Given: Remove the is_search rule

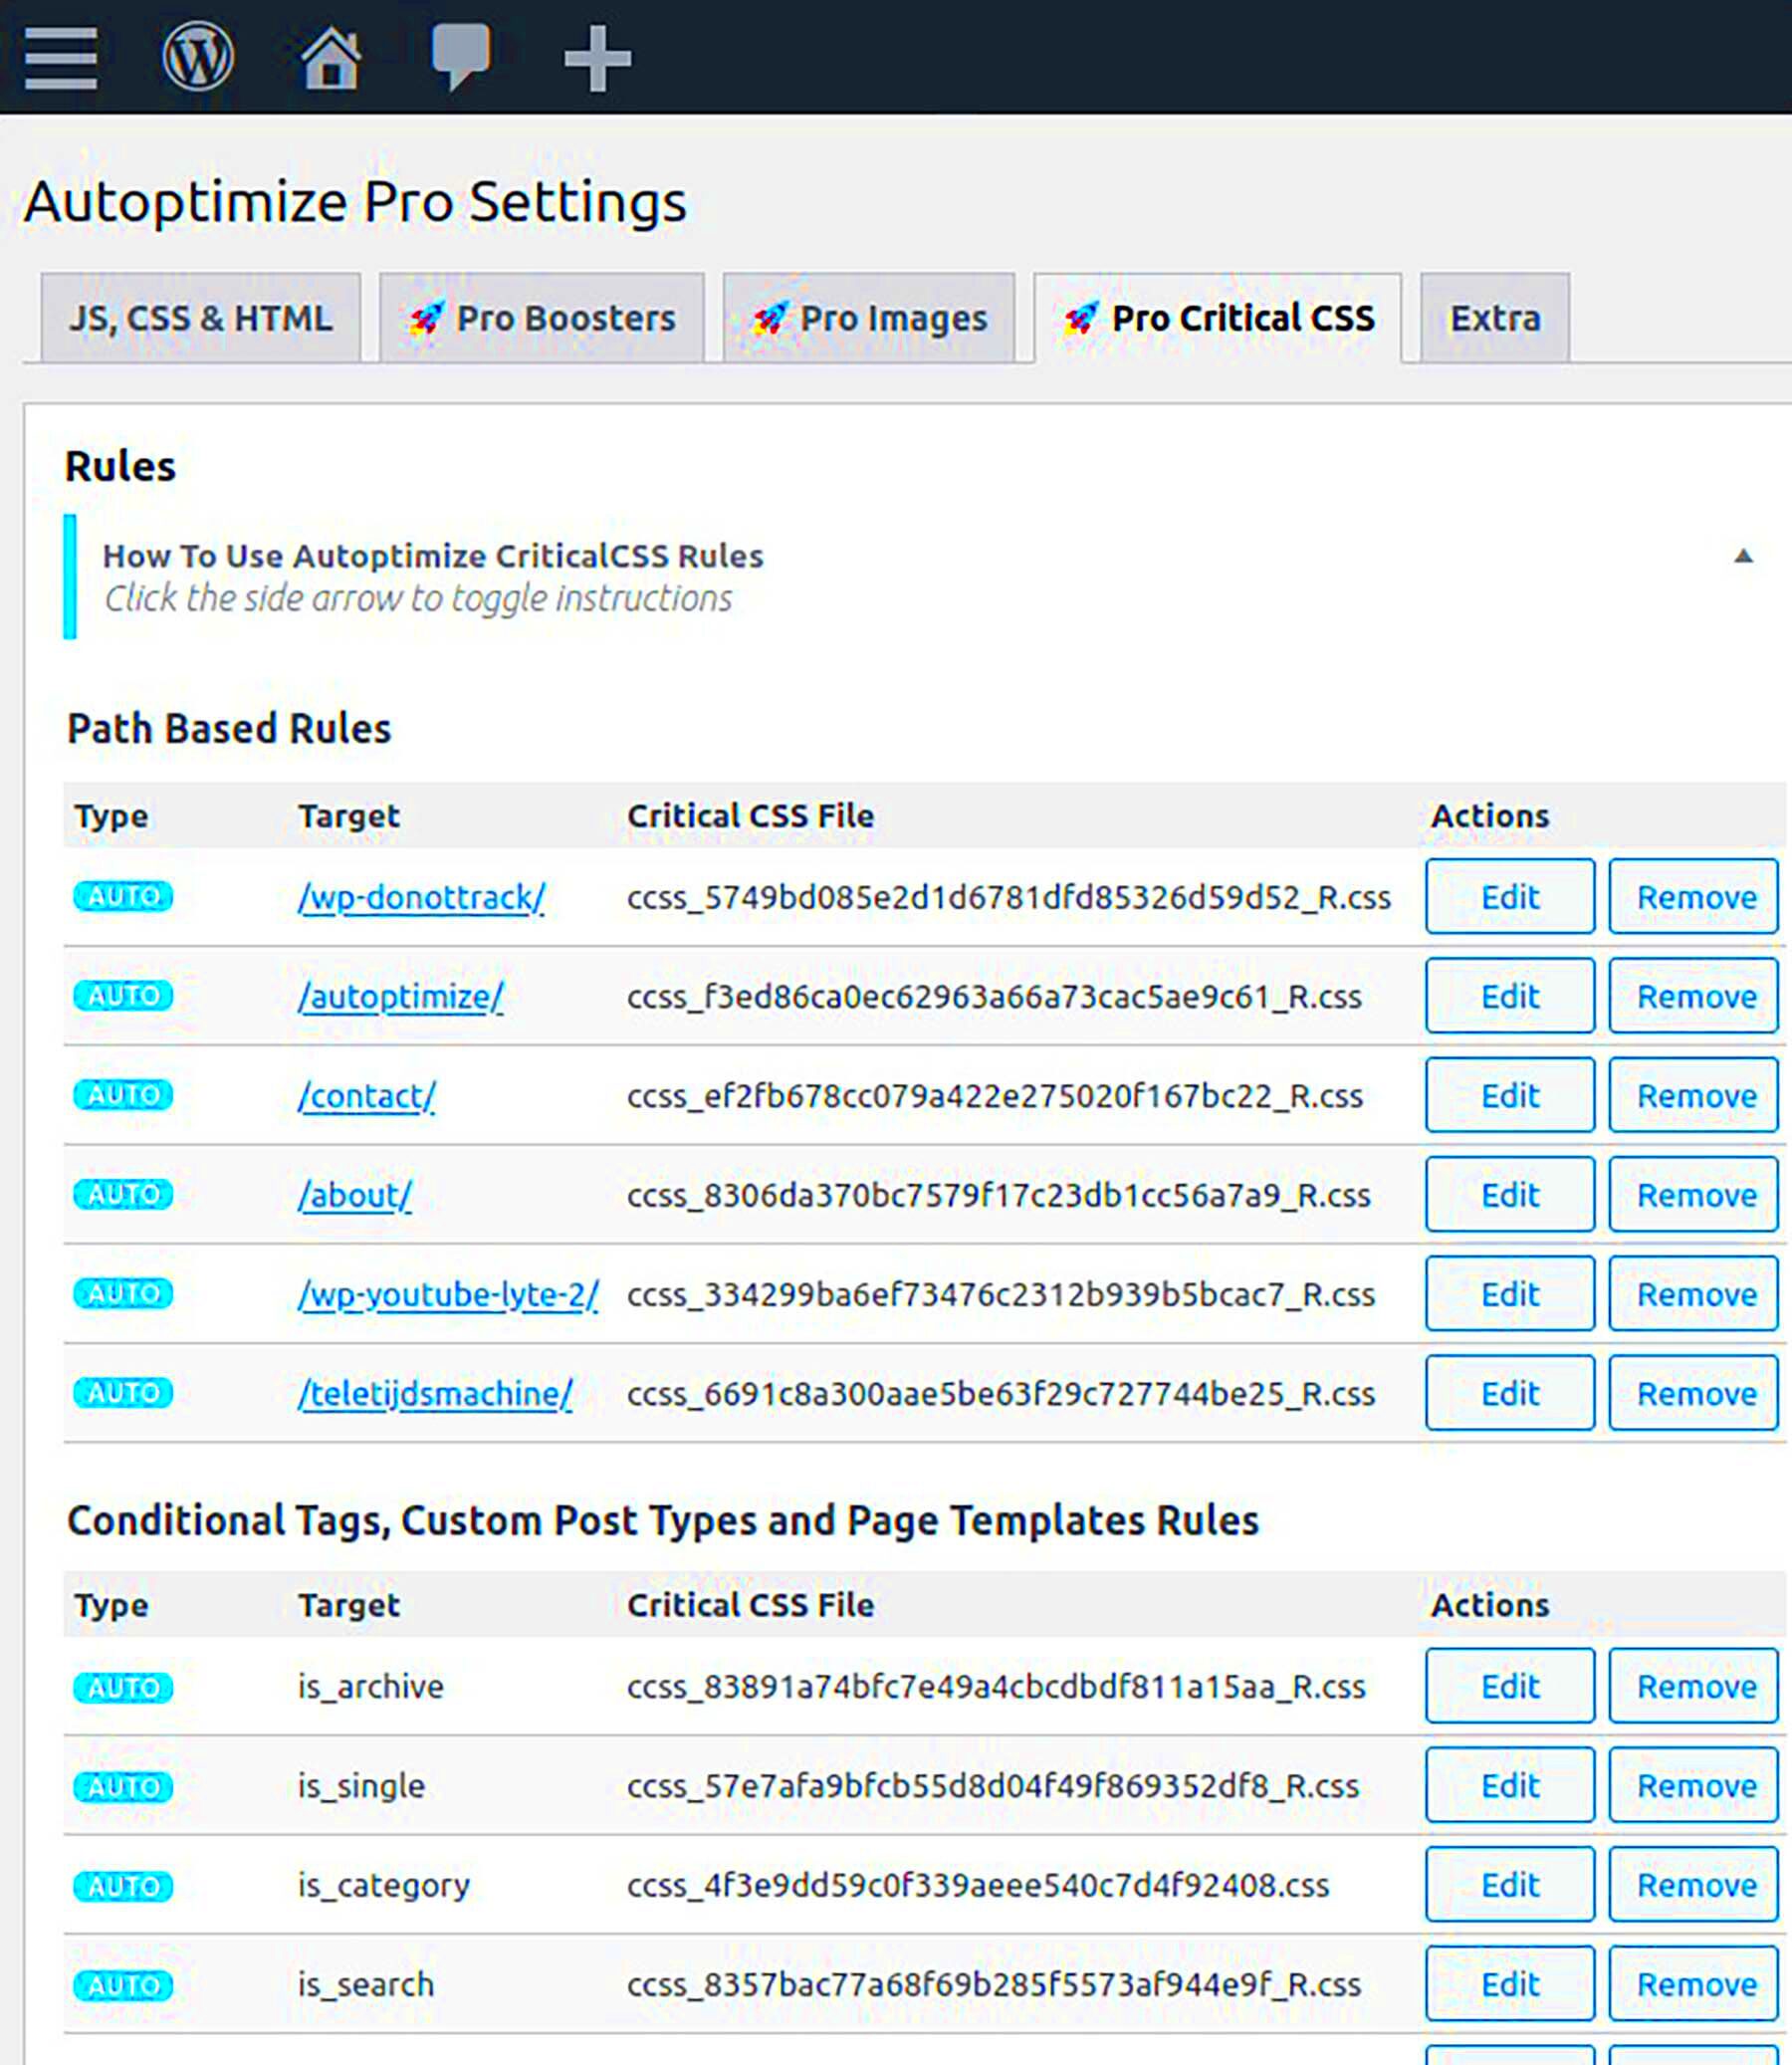Looking at the screenshot, I should 1695,1984.
